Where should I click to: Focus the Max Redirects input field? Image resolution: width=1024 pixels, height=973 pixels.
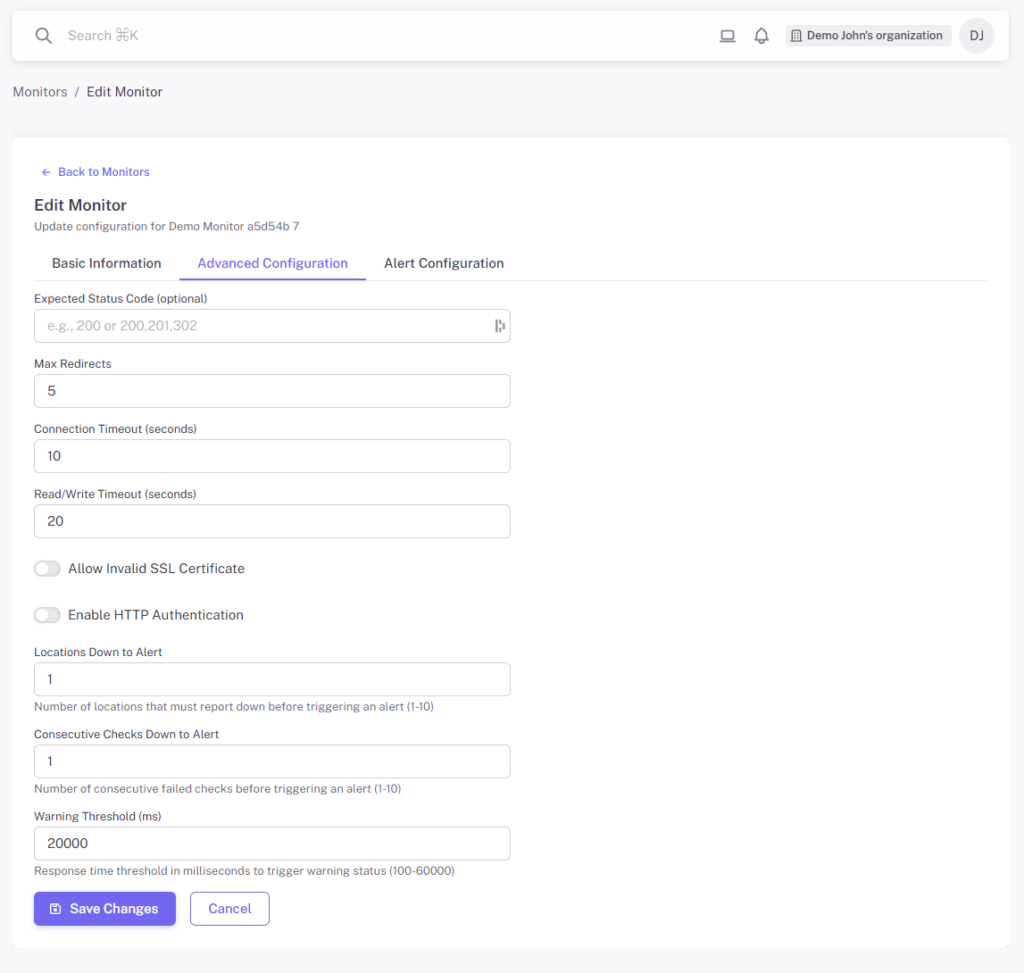pyautogui.click(x=272, y=391)
